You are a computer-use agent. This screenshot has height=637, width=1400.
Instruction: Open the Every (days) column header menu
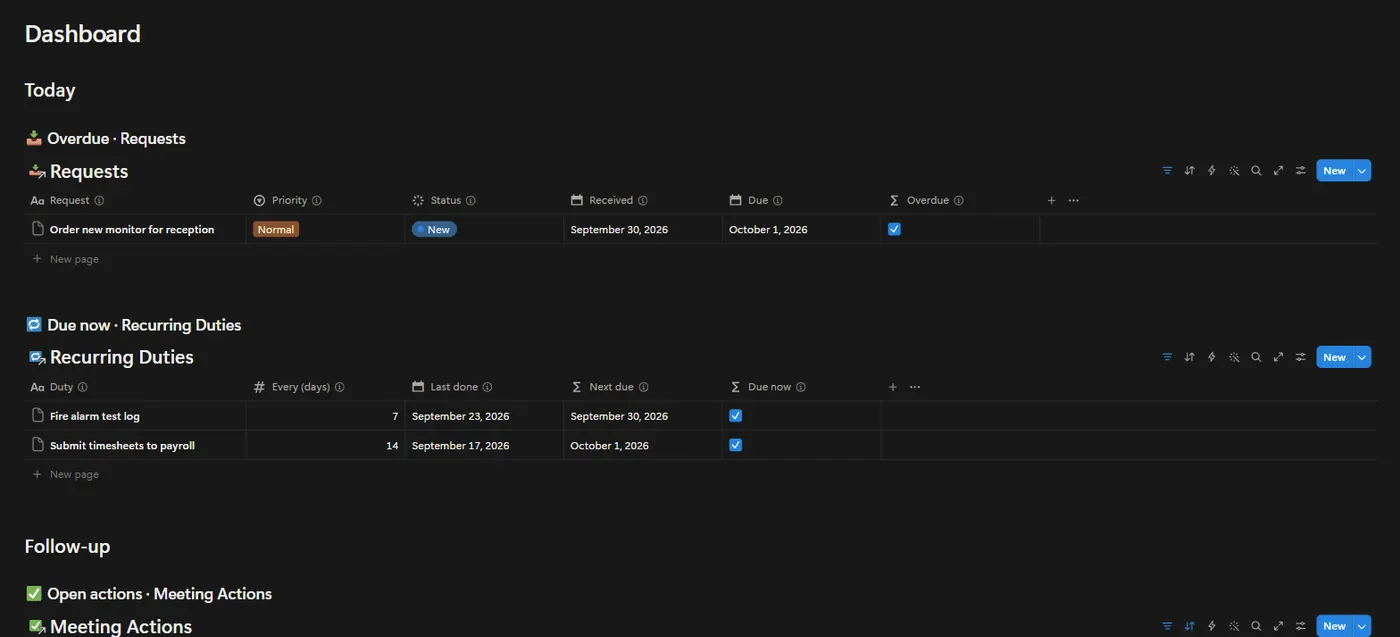(x=300, y=387)
